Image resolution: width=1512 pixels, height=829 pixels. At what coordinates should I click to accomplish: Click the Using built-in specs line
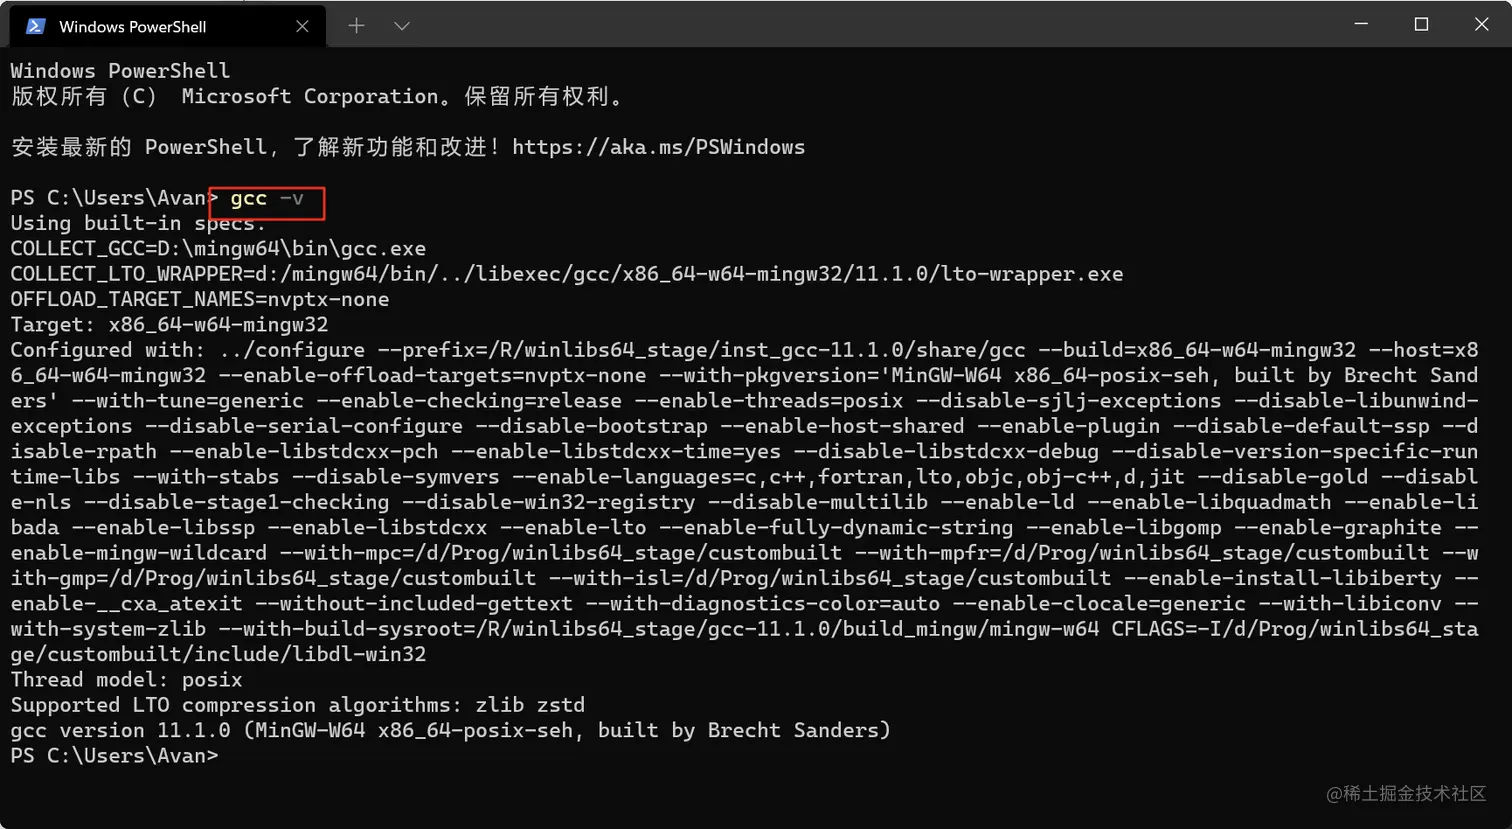point(138,223)
